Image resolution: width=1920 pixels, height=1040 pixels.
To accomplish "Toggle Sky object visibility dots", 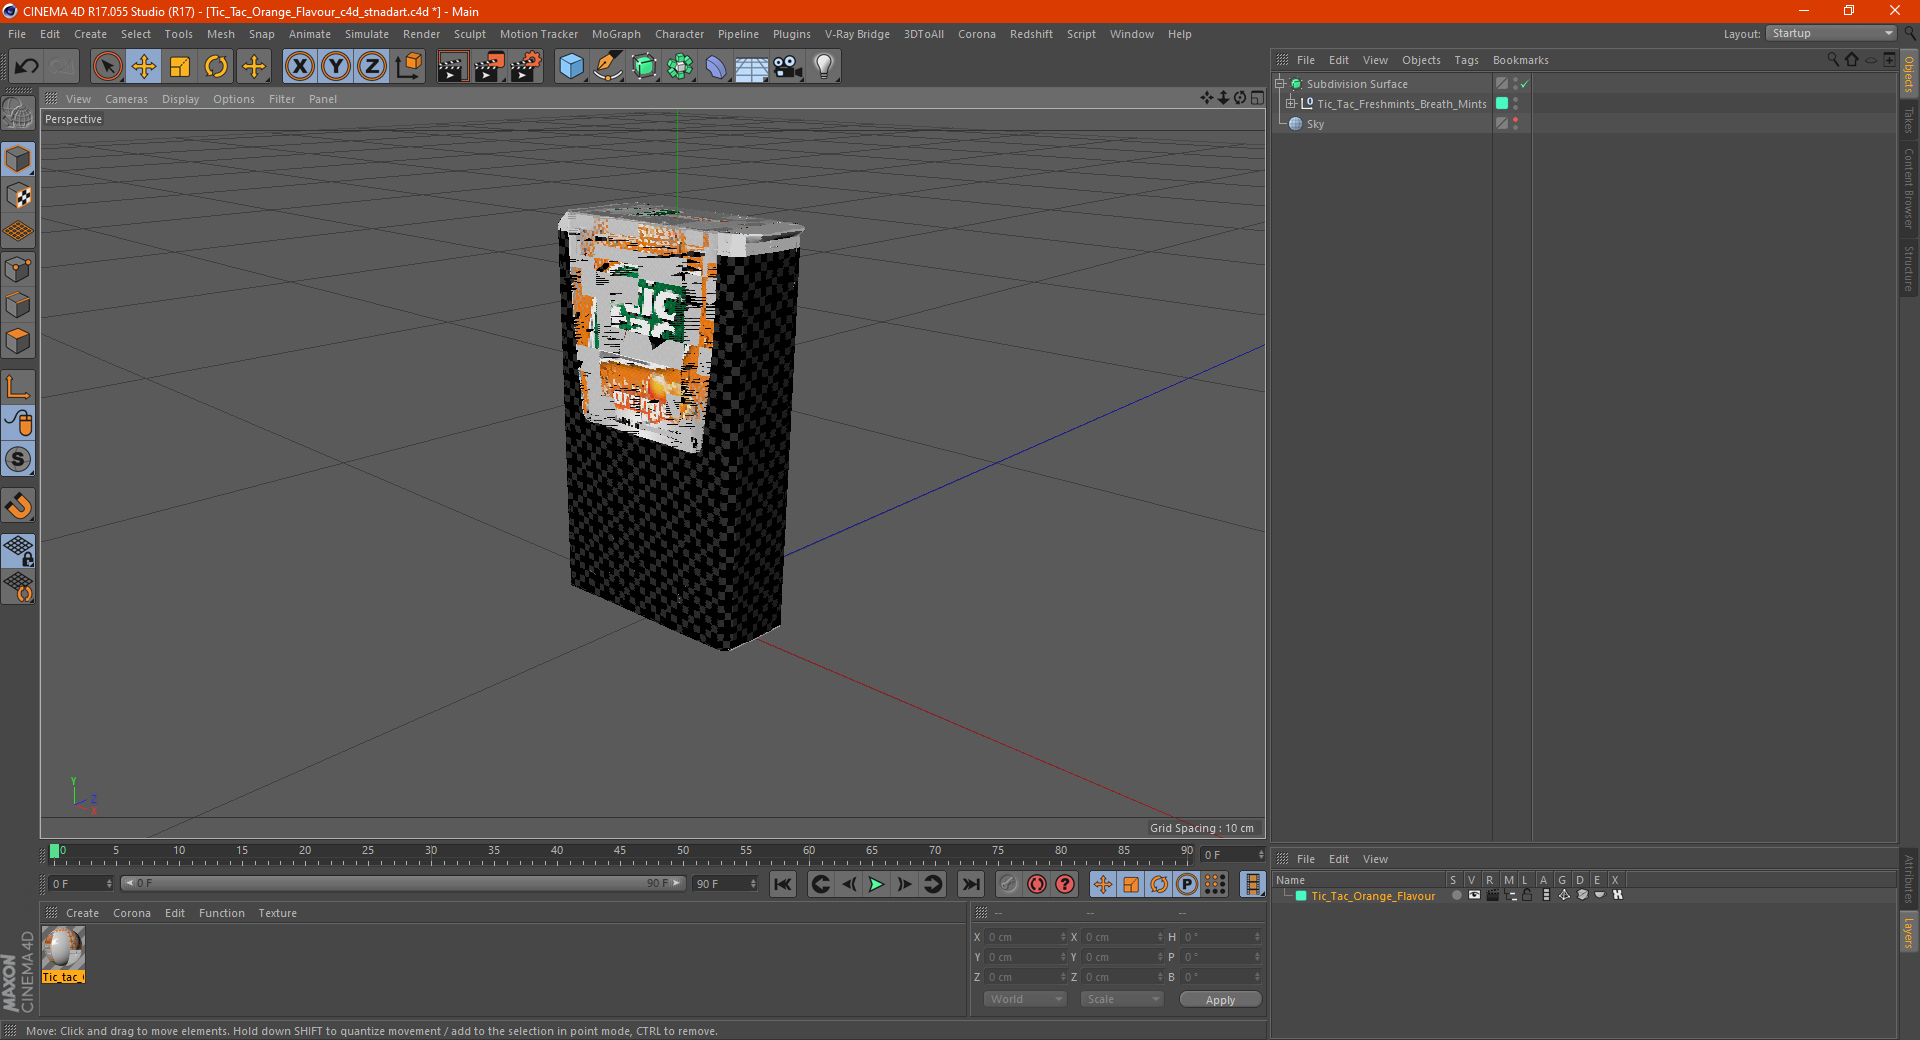I will click(1516, 123).
